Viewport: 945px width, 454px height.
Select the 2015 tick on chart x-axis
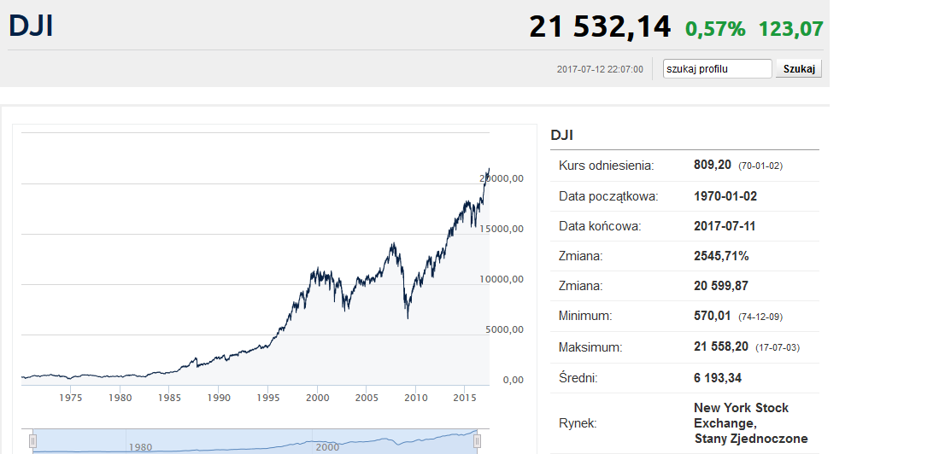coord(465,398)
